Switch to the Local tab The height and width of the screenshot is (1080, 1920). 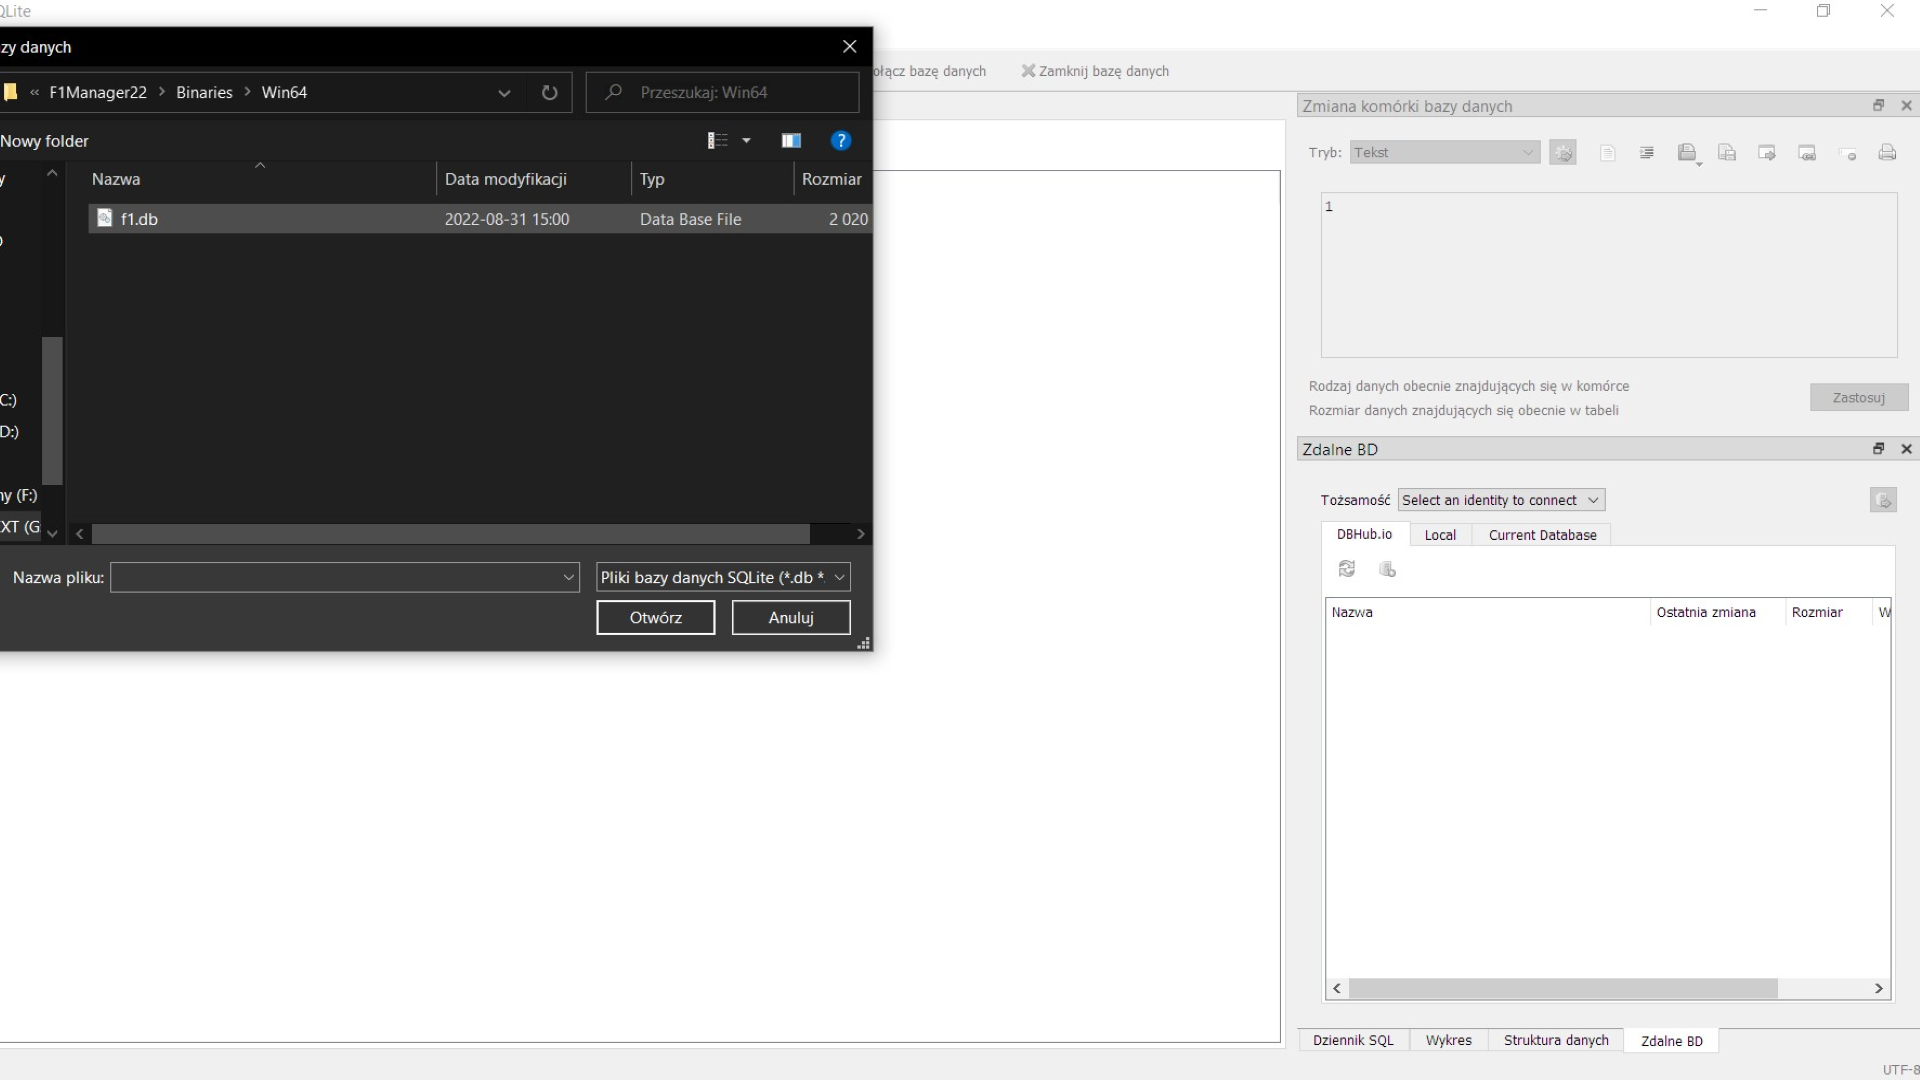(1440, 535)
